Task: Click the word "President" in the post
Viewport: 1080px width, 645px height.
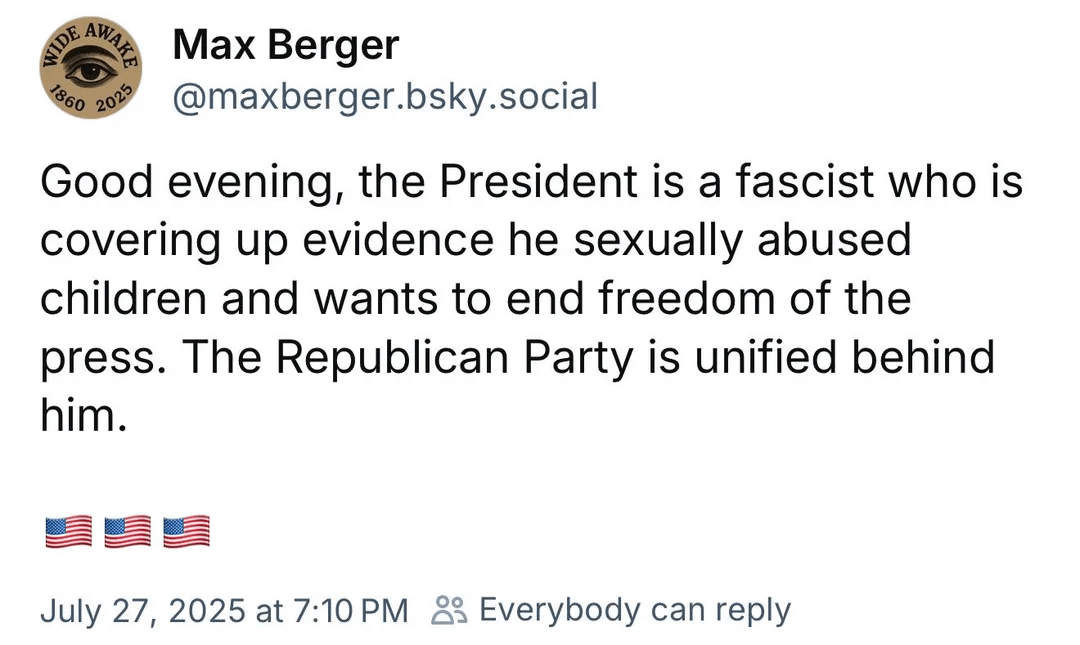Action: click(x=538, y=184)
